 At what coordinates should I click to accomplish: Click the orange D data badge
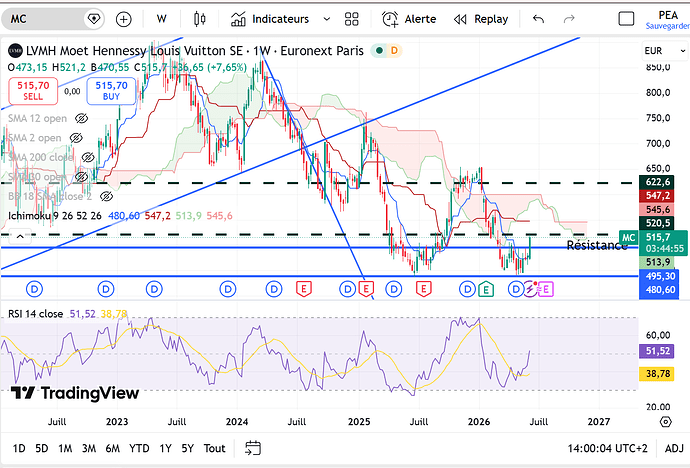coord(394,51)
